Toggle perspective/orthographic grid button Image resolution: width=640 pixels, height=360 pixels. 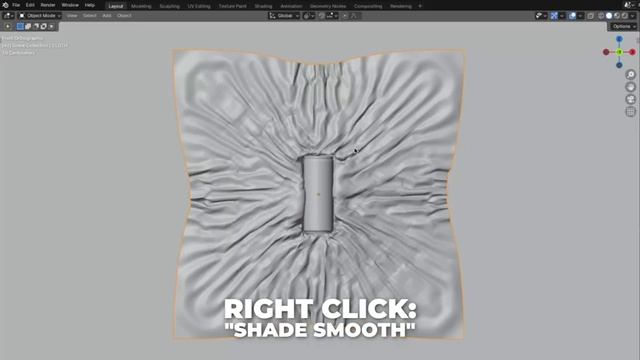click(631, 112)
